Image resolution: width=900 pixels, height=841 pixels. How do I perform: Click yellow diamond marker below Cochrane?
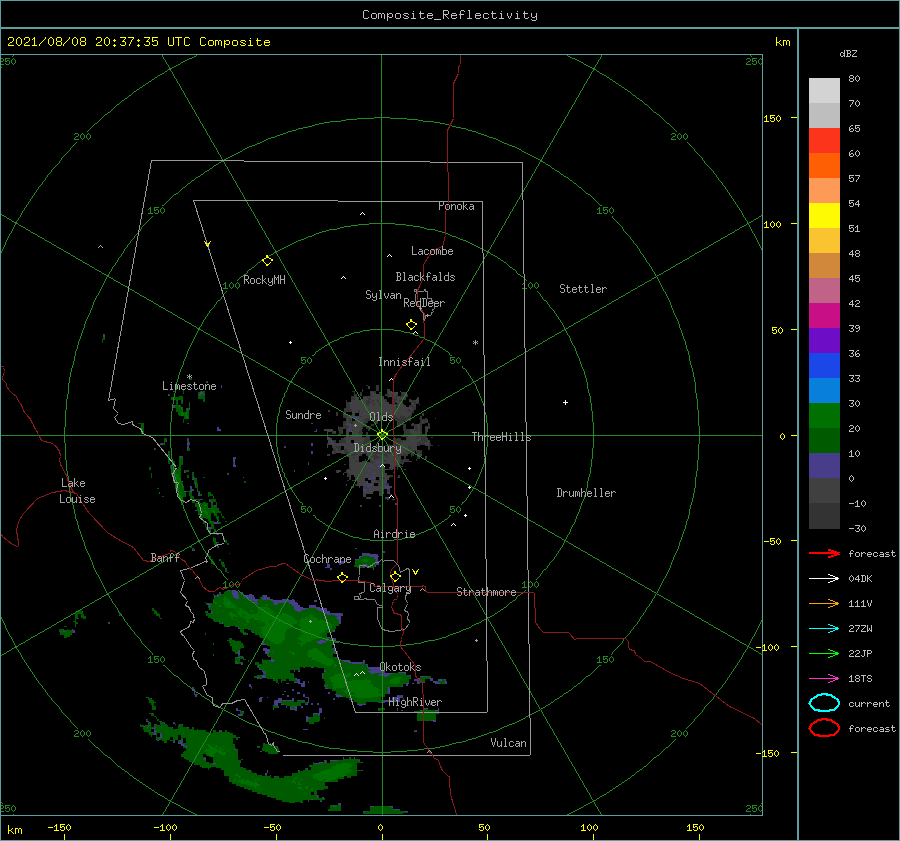point(342,577)
